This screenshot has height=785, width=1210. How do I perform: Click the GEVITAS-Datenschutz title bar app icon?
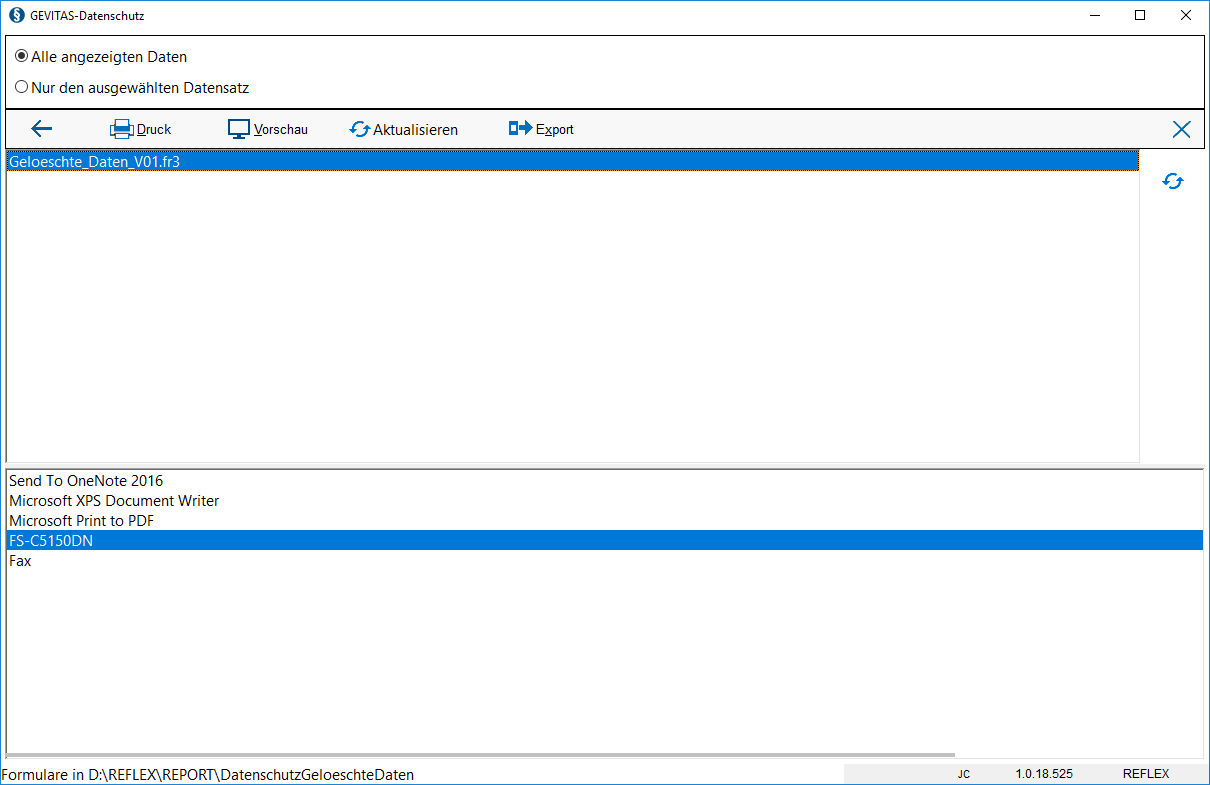[x=15, y=15]
